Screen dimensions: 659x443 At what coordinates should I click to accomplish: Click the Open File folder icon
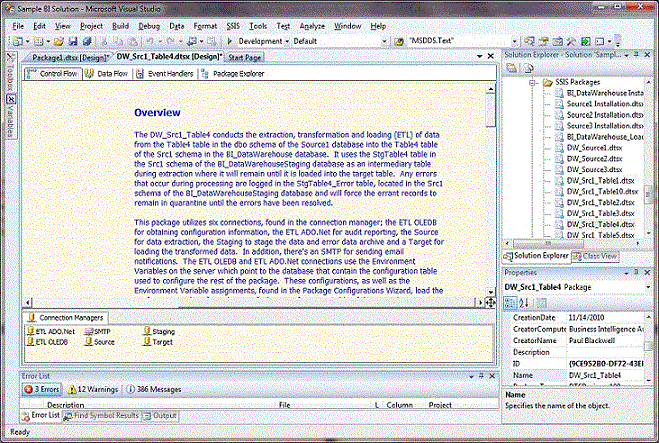[58, 41]
